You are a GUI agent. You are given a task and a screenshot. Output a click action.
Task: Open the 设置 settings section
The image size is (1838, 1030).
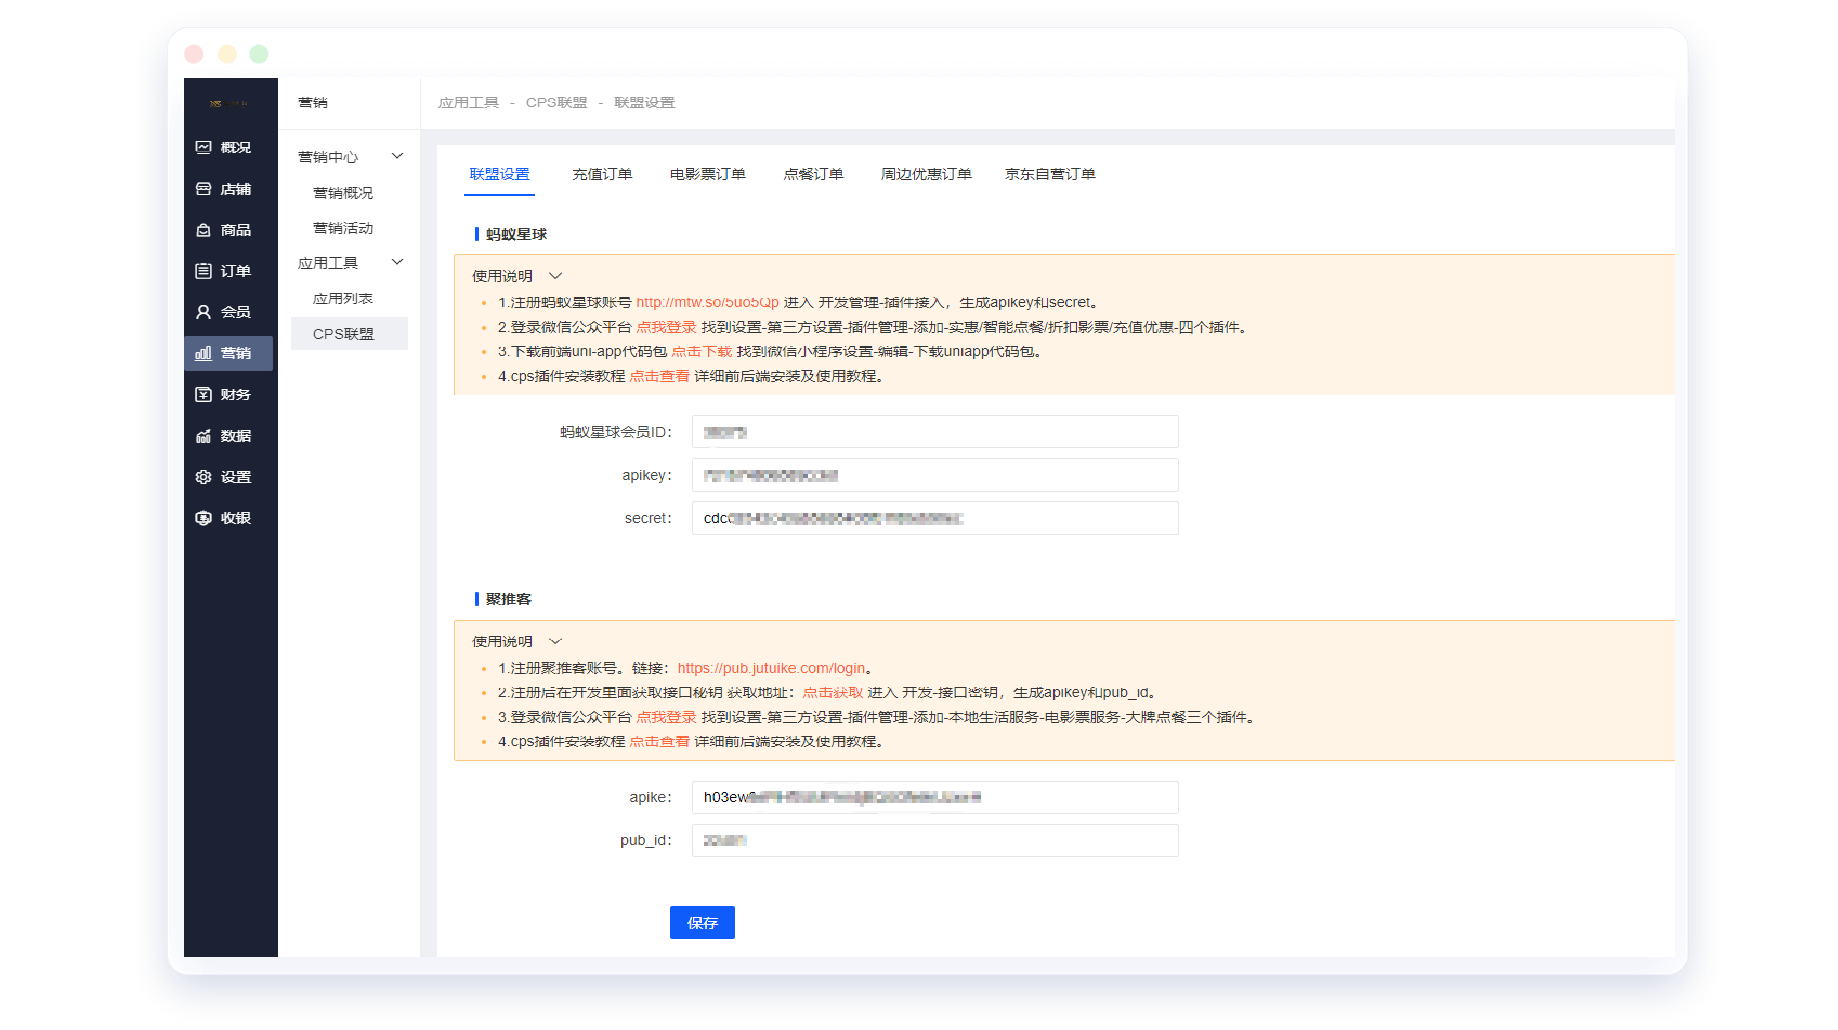[x=229, y=476]
